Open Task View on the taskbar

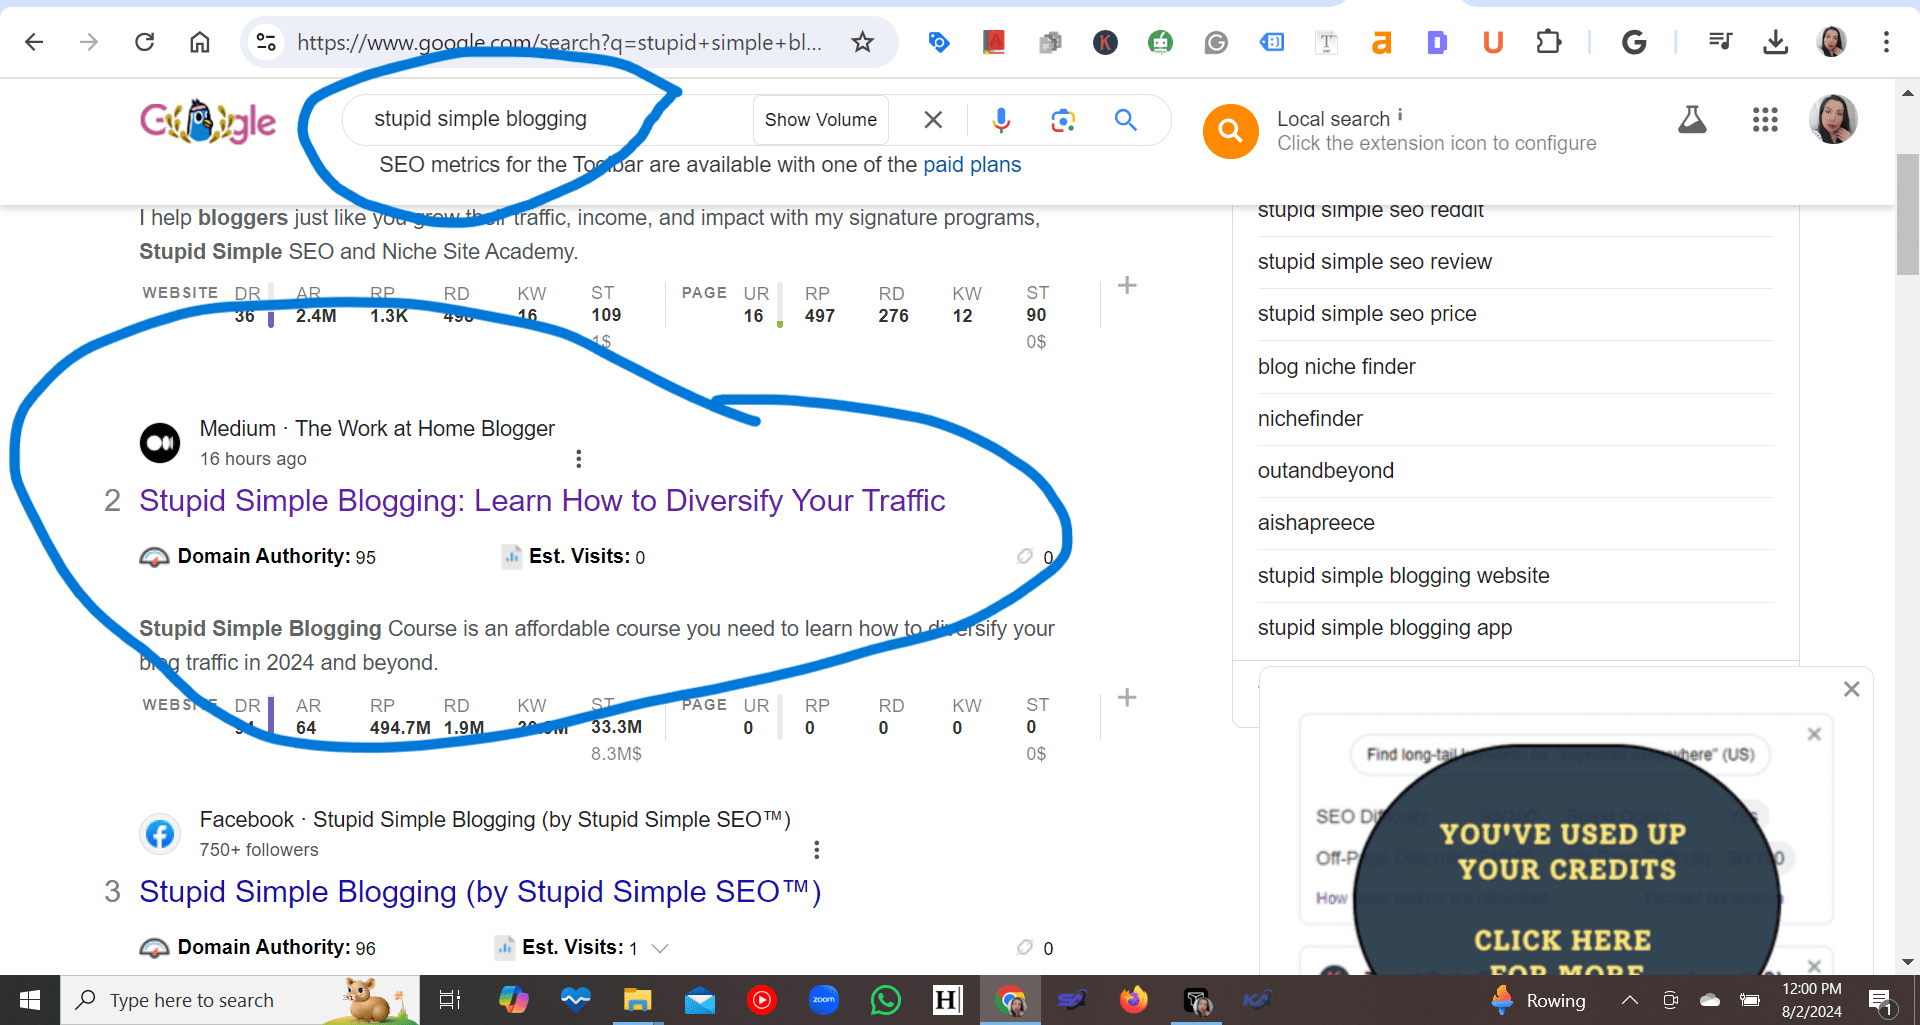click(450, 1000)
